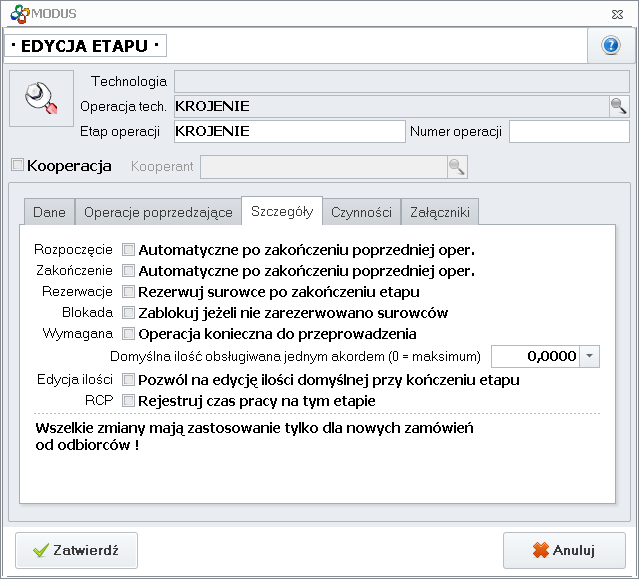
Task: Click the Kooperant lookup magnifier icon
Action: [x=456, y=166]
